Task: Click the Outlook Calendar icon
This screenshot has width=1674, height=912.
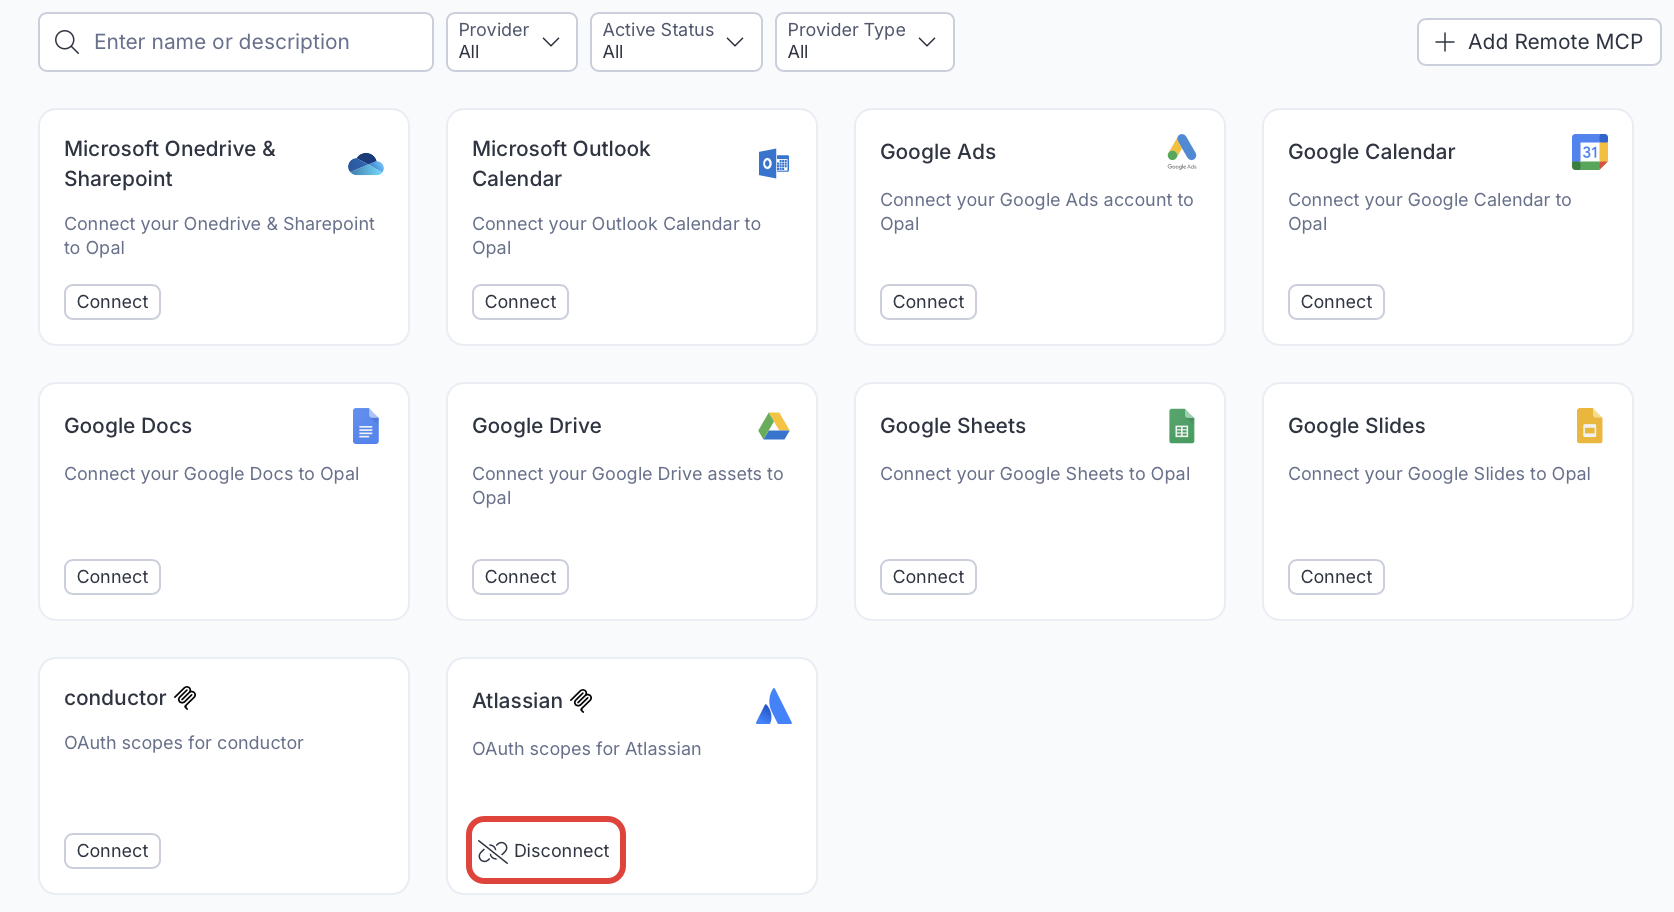Action: point(773,163)
